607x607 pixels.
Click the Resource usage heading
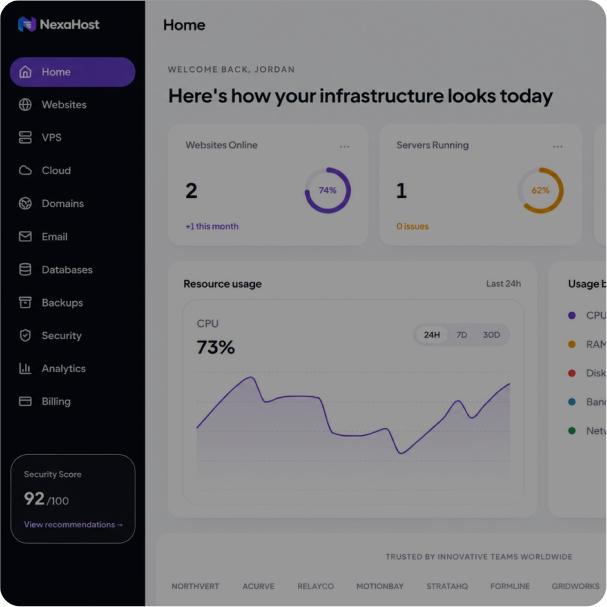223,284
